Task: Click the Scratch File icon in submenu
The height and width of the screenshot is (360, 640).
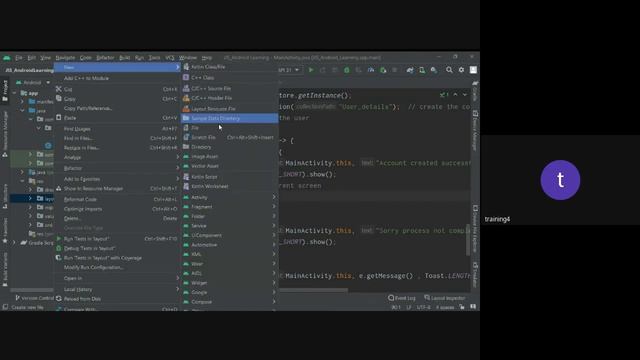Action: tap(186, 137)
